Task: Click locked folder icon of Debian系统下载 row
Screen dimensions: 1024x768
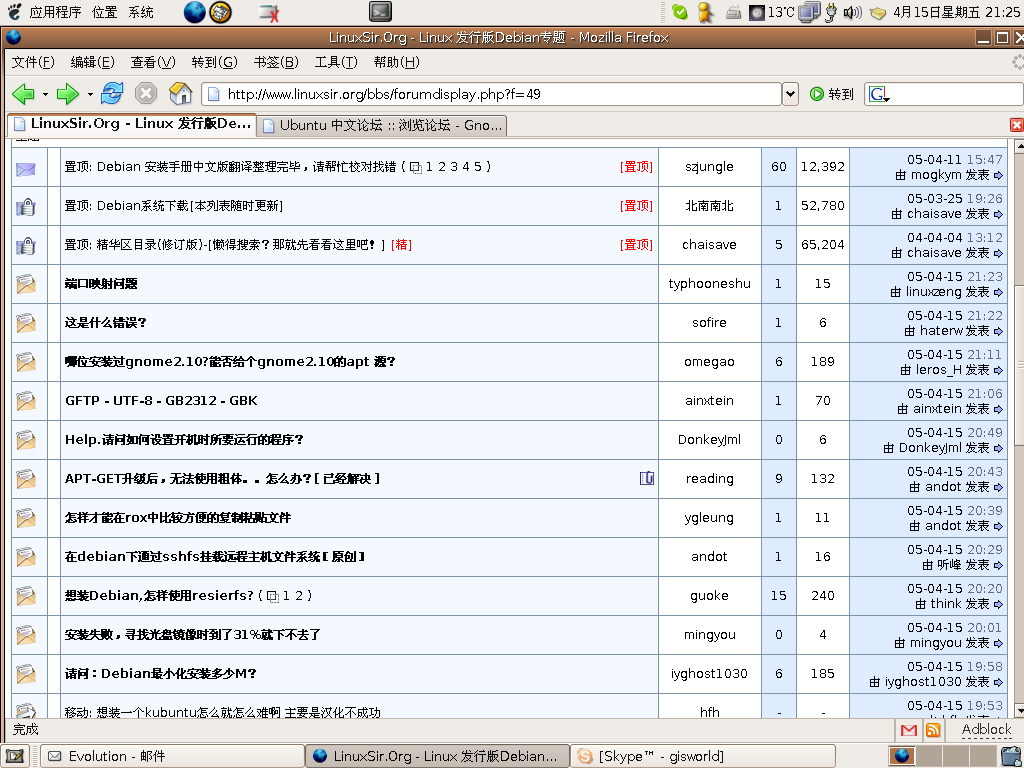Action: pos(25,206)
